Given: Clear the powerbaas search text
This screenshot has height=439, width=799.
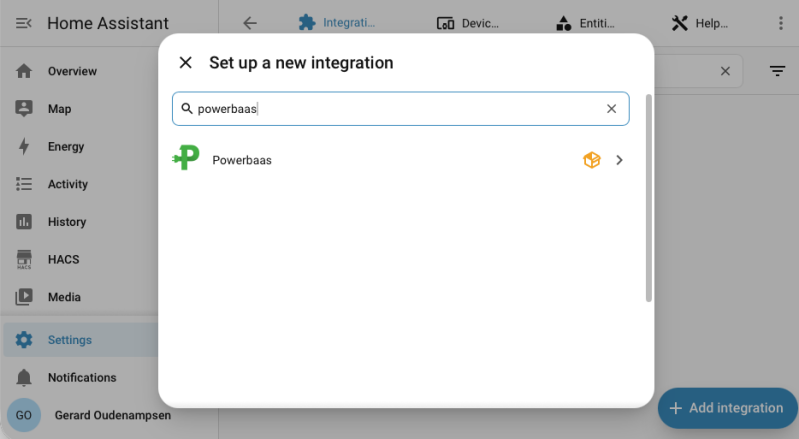Looking at the screenshot, I should tap(611, 108).
